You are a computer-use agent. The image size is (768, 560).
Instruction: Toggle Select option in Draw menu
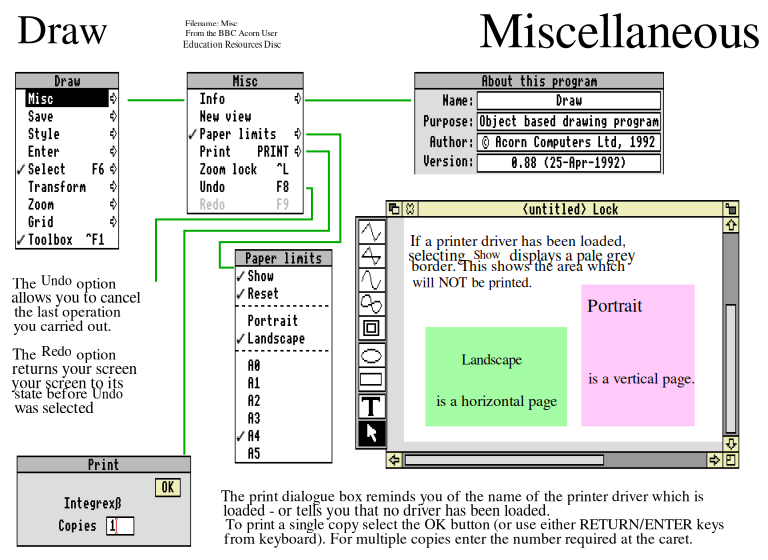point(67,169)
